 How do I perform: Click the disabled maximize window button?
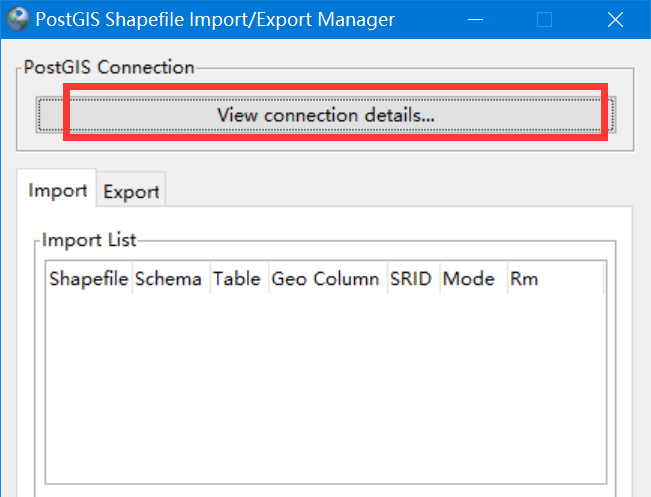point(545,19)
